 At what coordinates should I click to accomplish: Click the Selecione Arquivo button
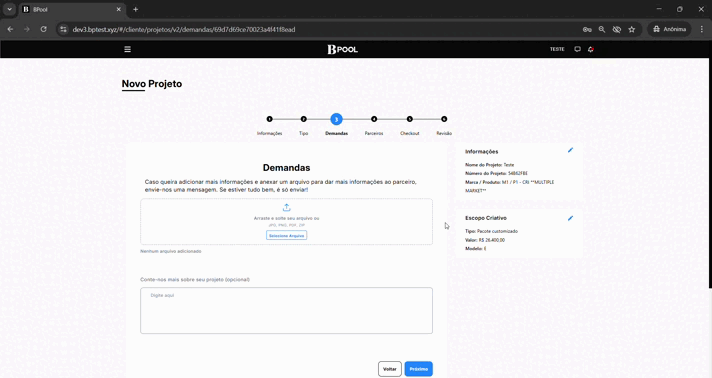[x=287, y=235]
